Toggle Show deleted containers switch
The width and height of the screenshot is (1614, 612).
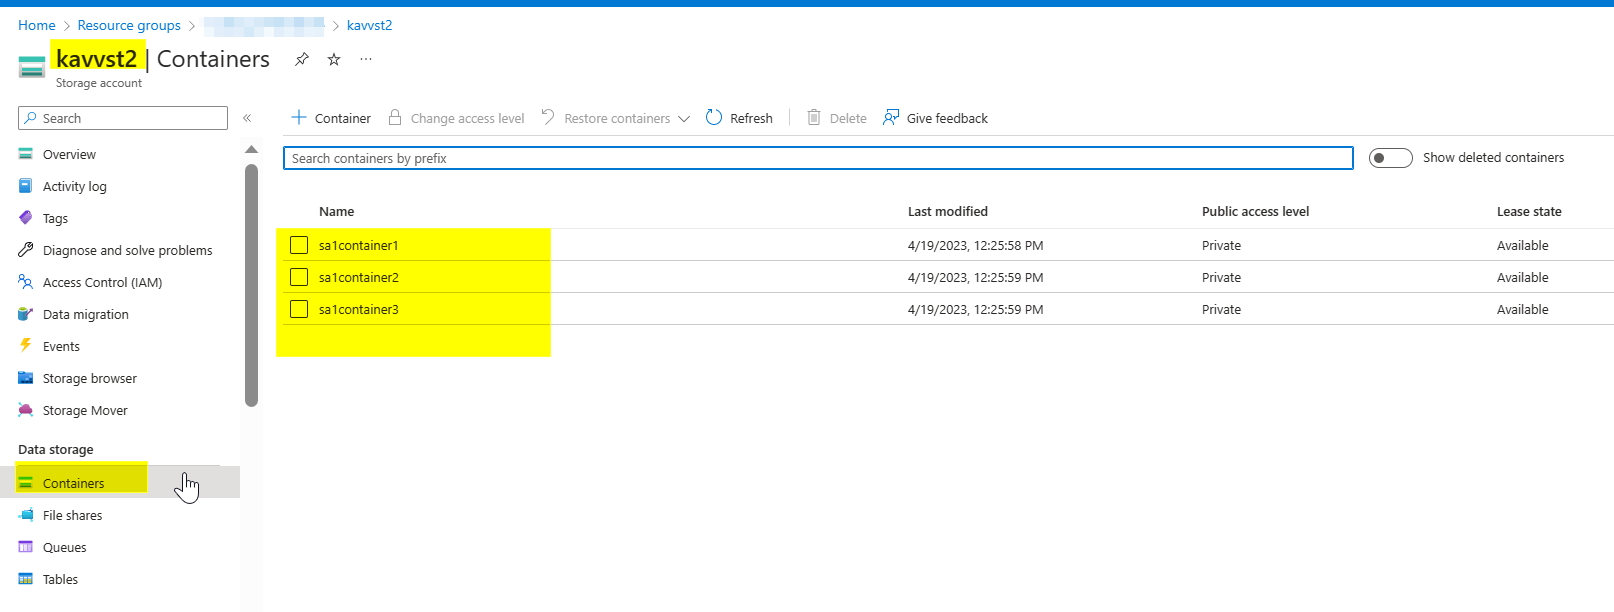pos(1390,158)
